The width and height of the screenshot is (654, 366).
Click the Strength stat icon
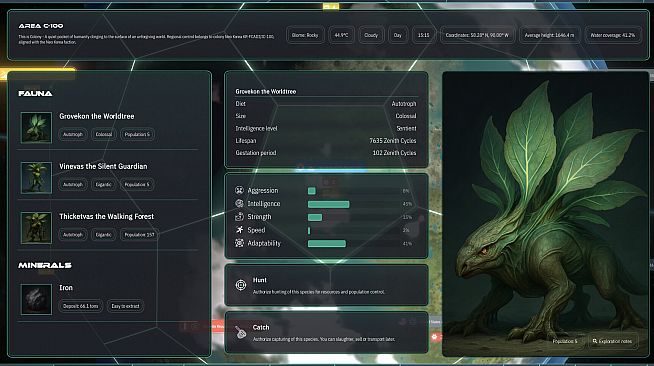click(x=239, y=217)
